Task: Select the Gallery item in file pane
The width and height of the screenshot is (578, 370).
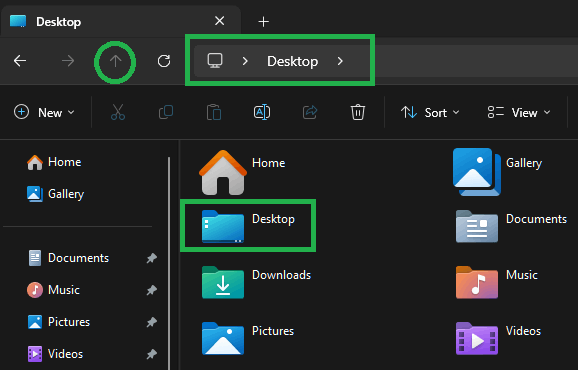Action: tap(498, 172)
